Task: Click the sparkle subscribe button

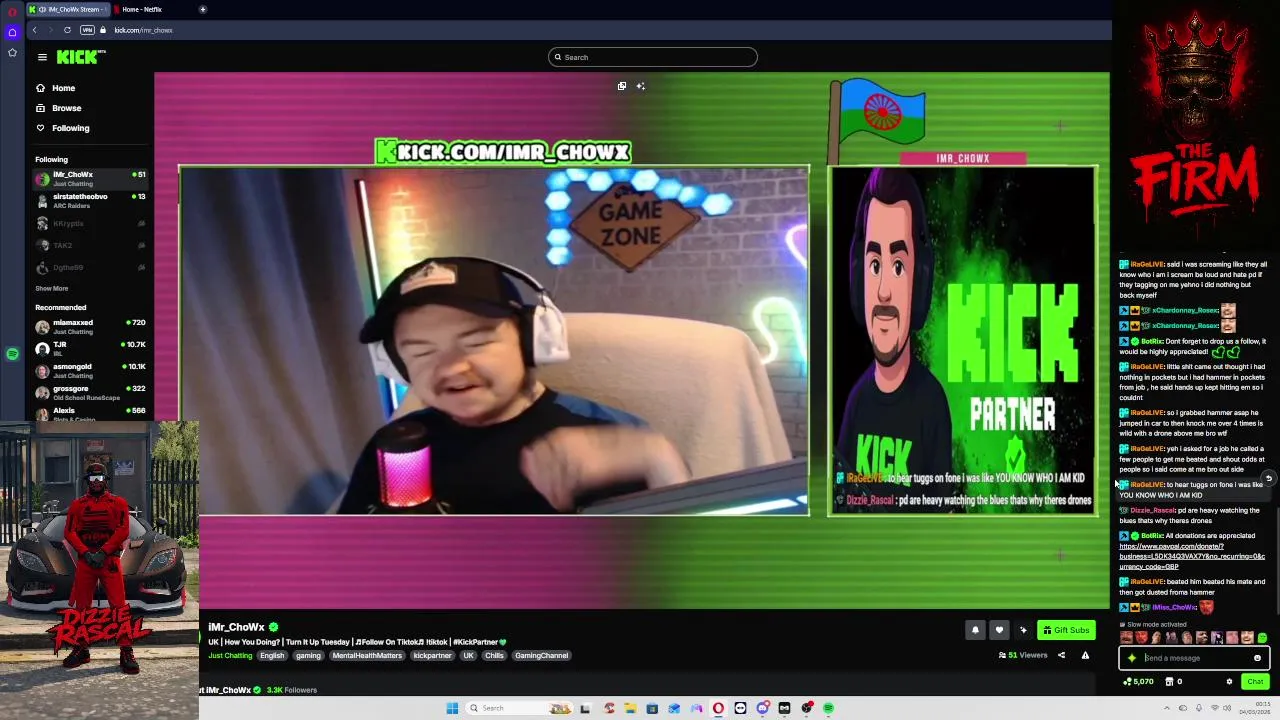Action: coord(1023,630)
